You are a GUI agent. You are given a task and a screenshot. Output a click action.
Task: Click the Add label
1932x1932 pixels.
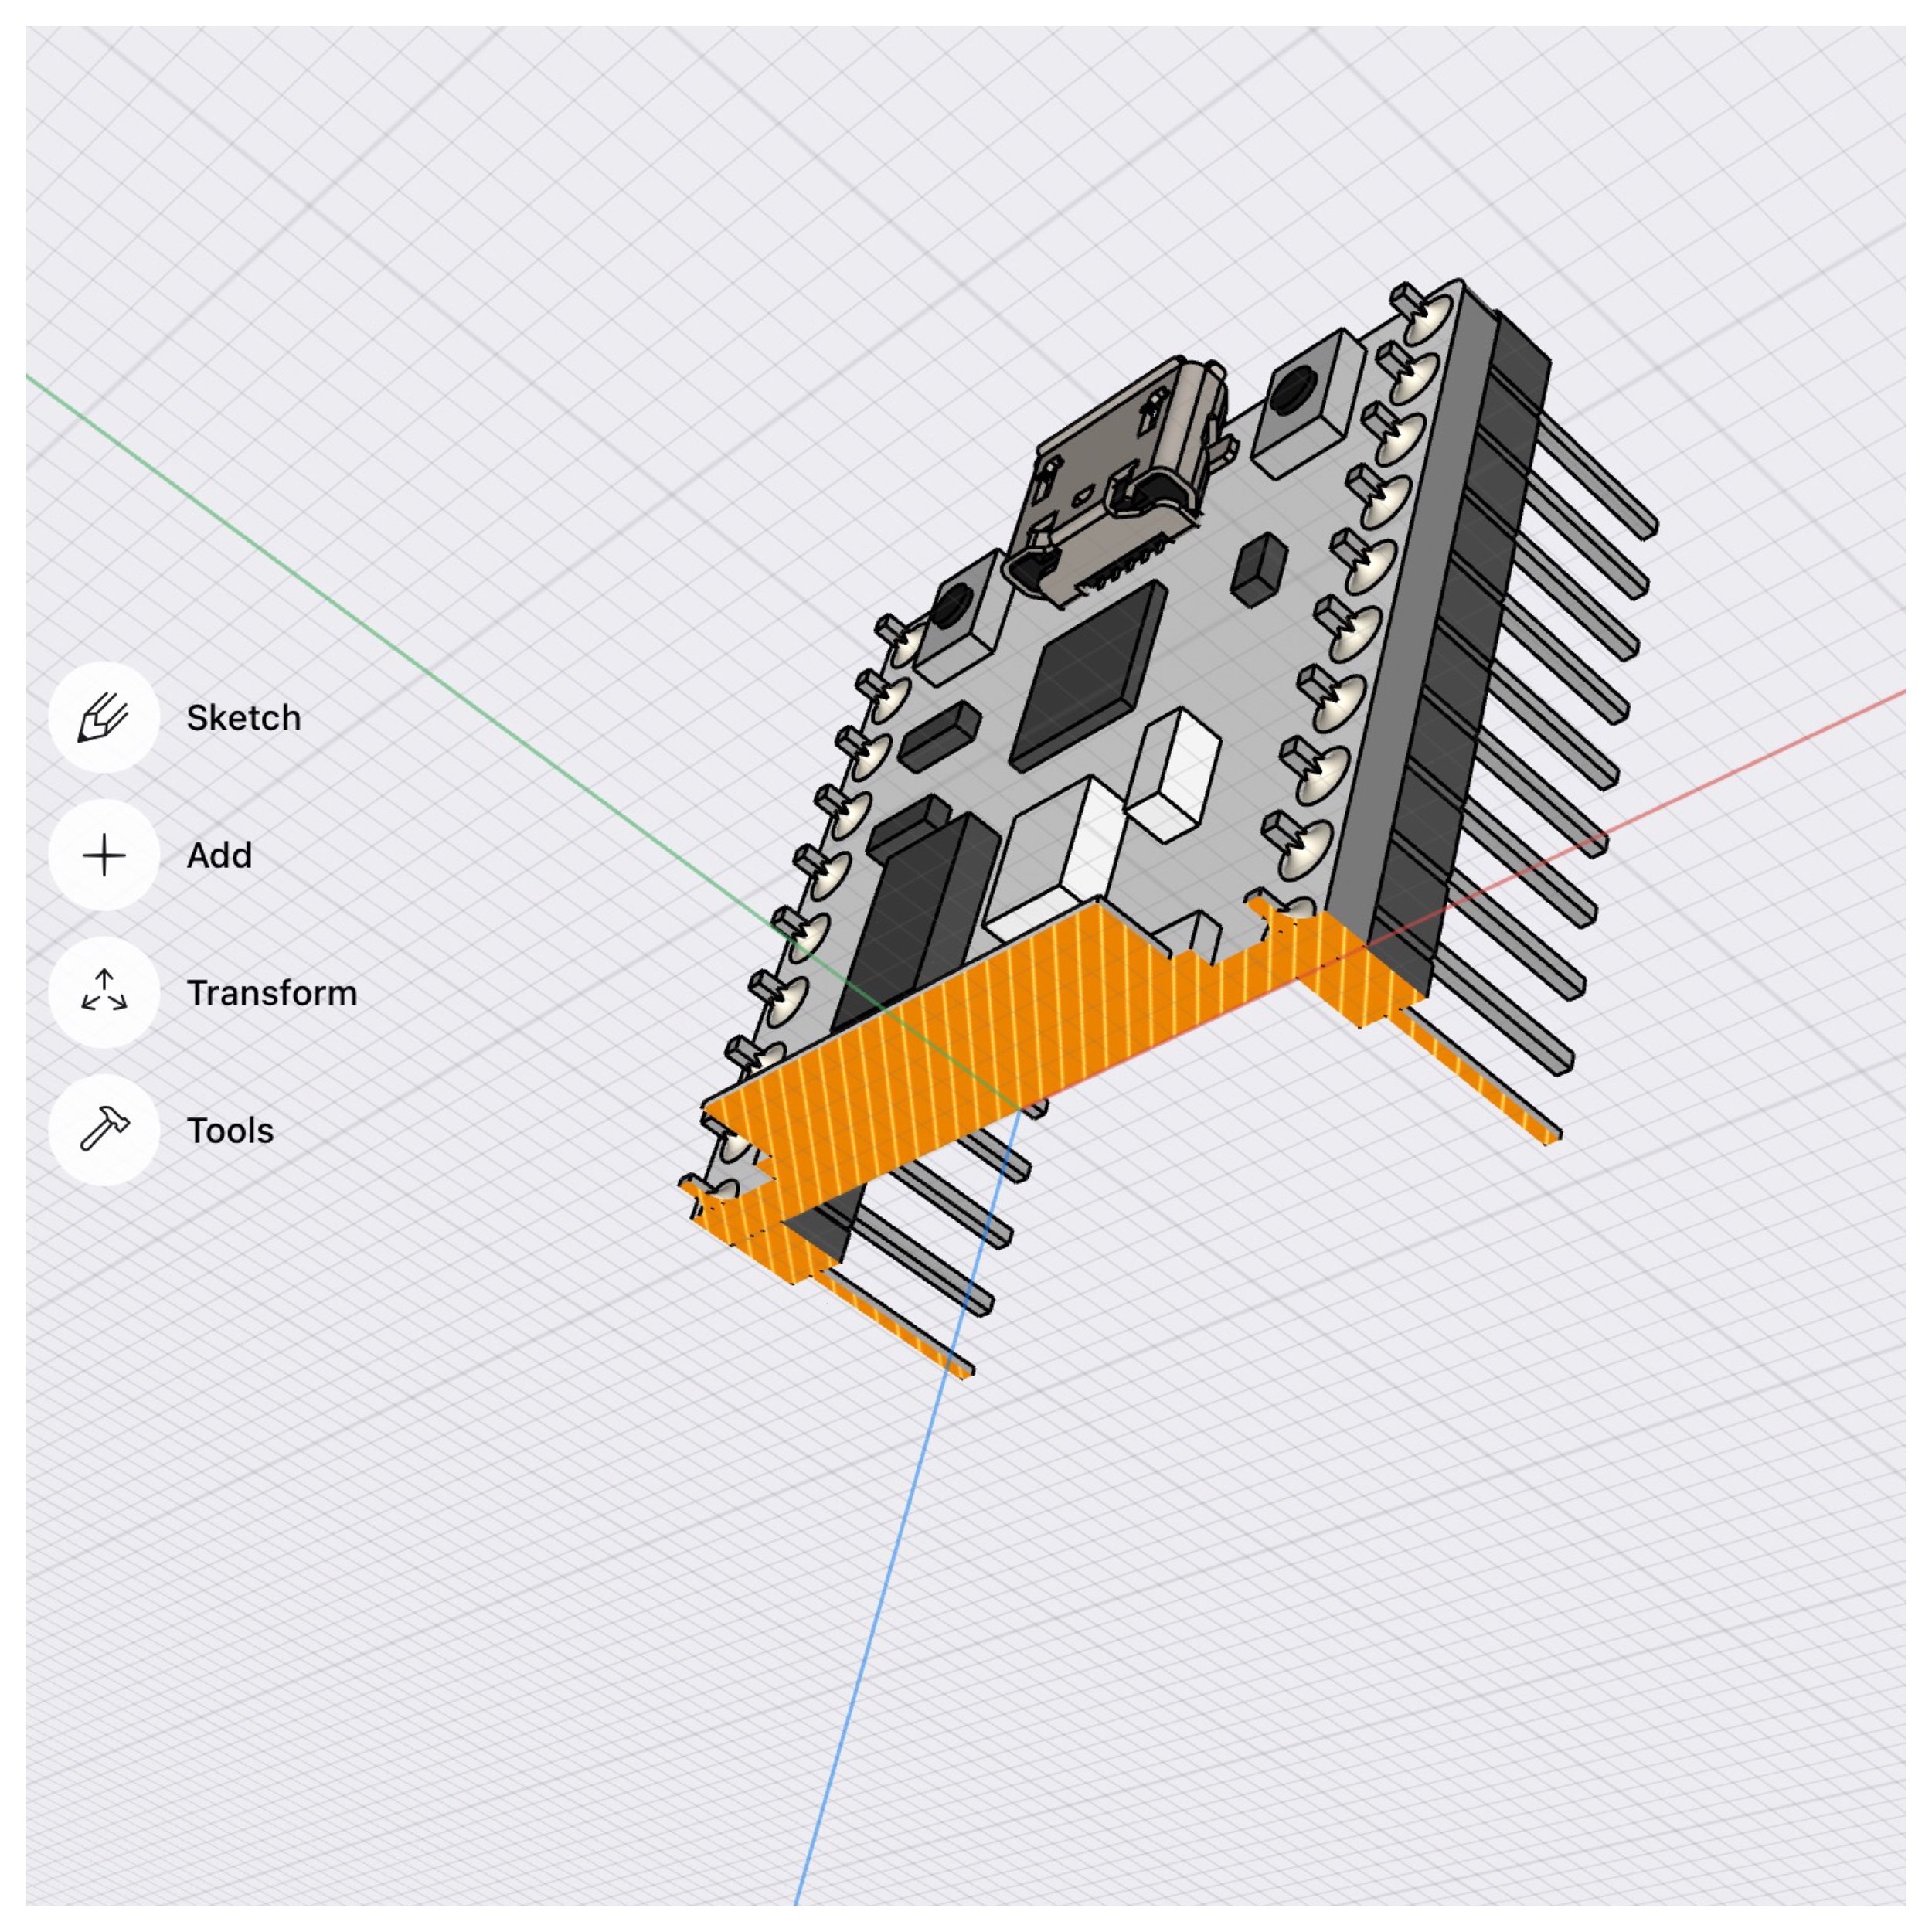[219, 855]
